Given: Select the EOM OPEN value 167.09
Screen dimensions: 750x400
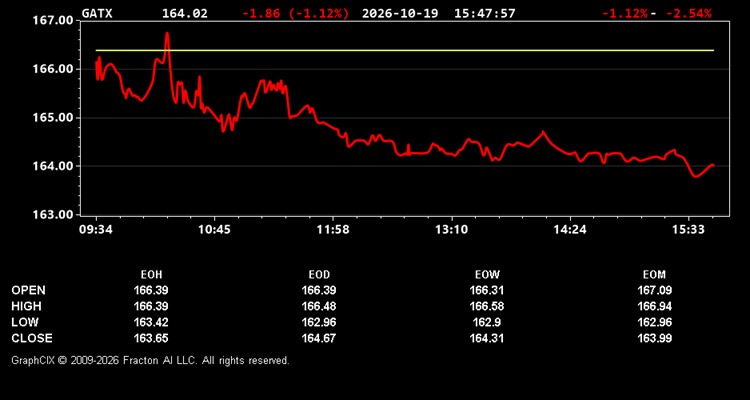Looking at the screenshot, I should [x=654, y=290].
